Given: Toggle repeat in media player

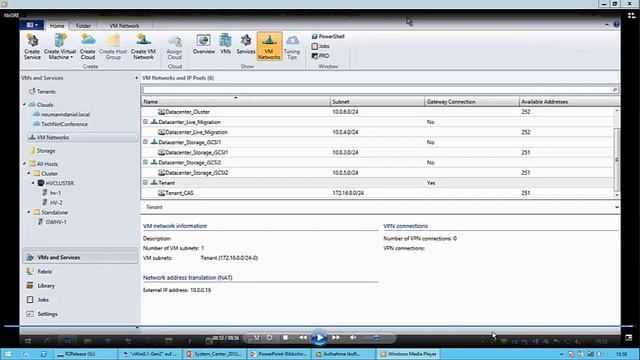Looking at the screenshot, I should pos(269,338).
